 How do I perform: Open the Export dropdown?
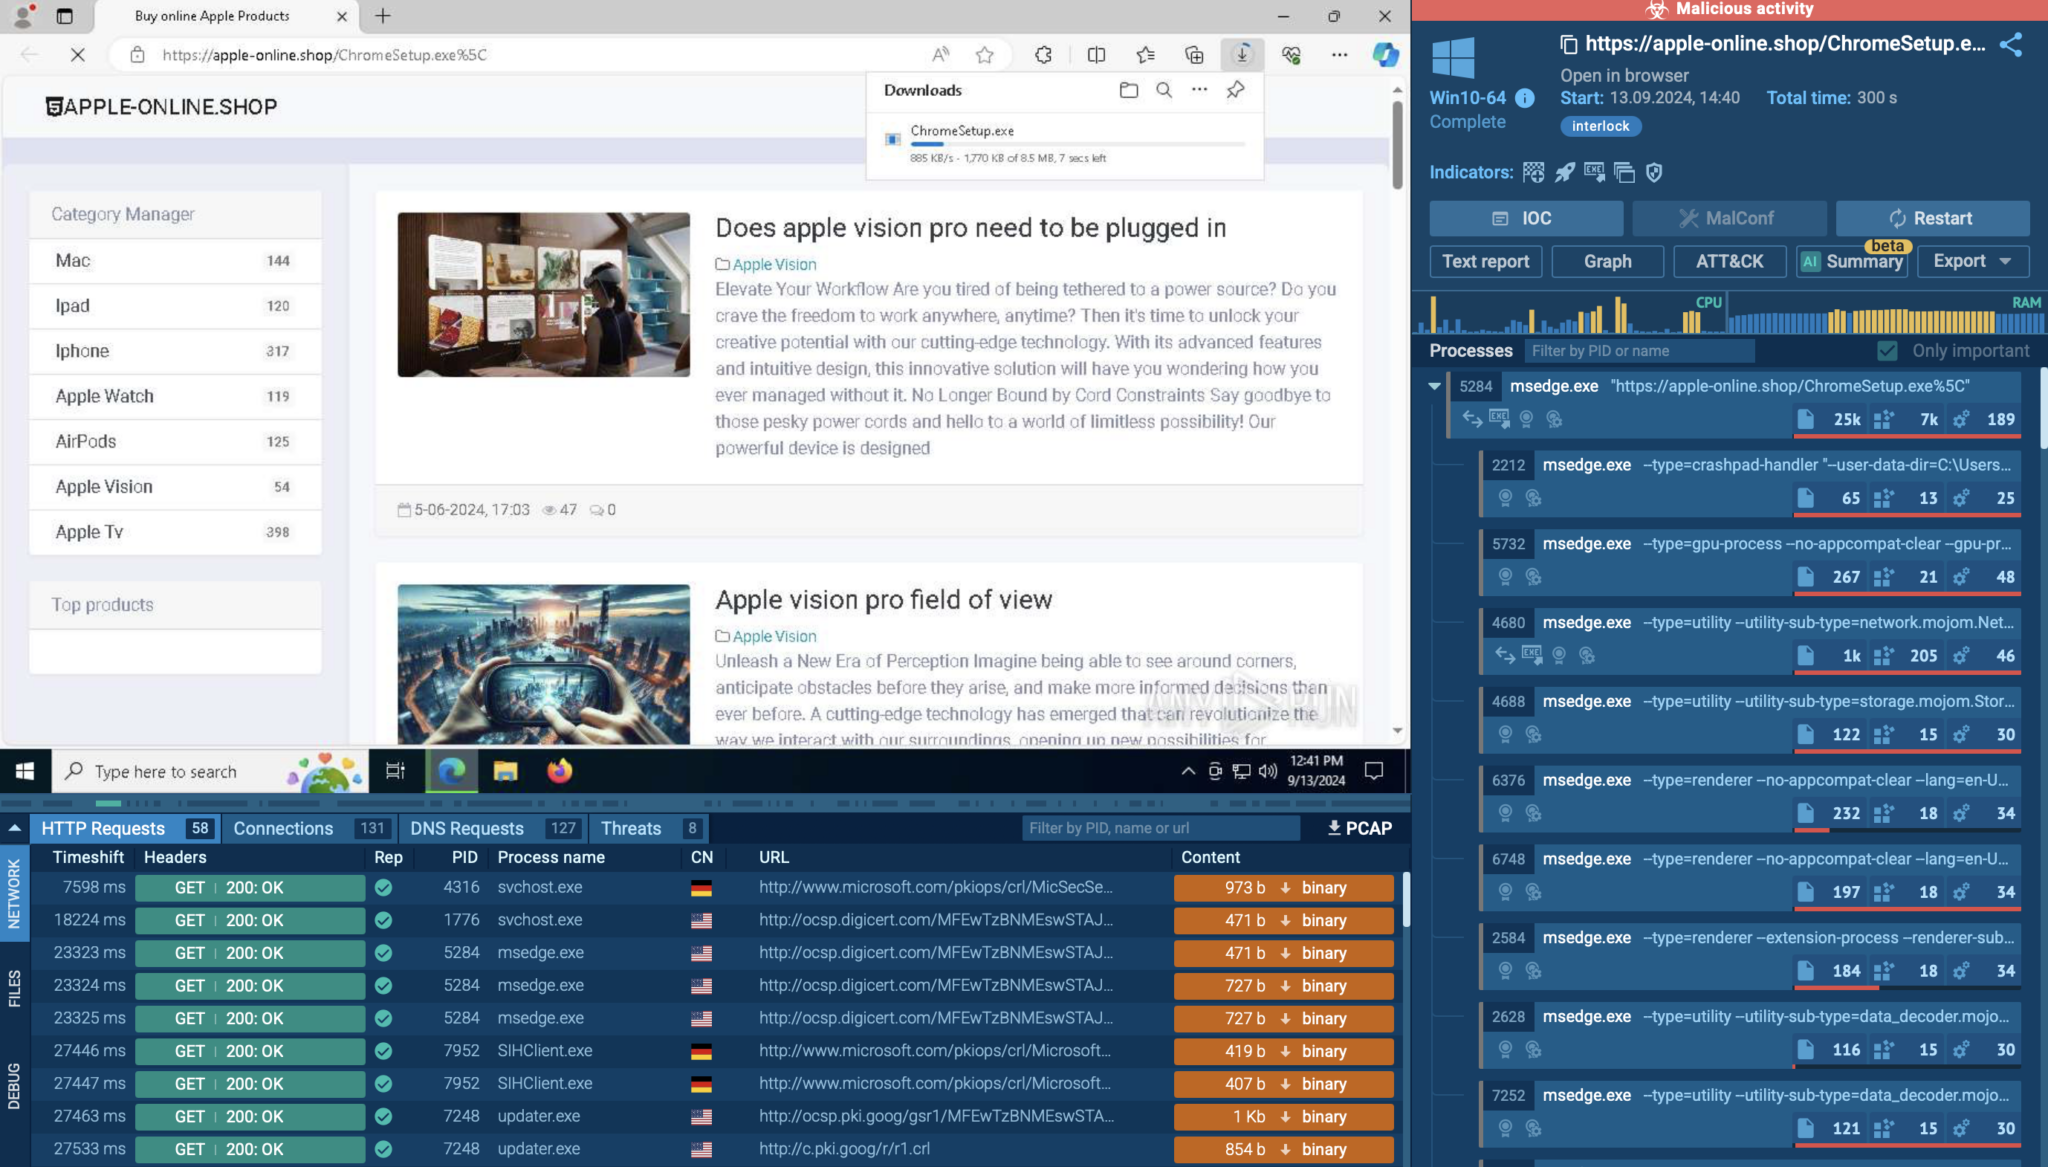pyautogui.click(x=1971, y=261)
